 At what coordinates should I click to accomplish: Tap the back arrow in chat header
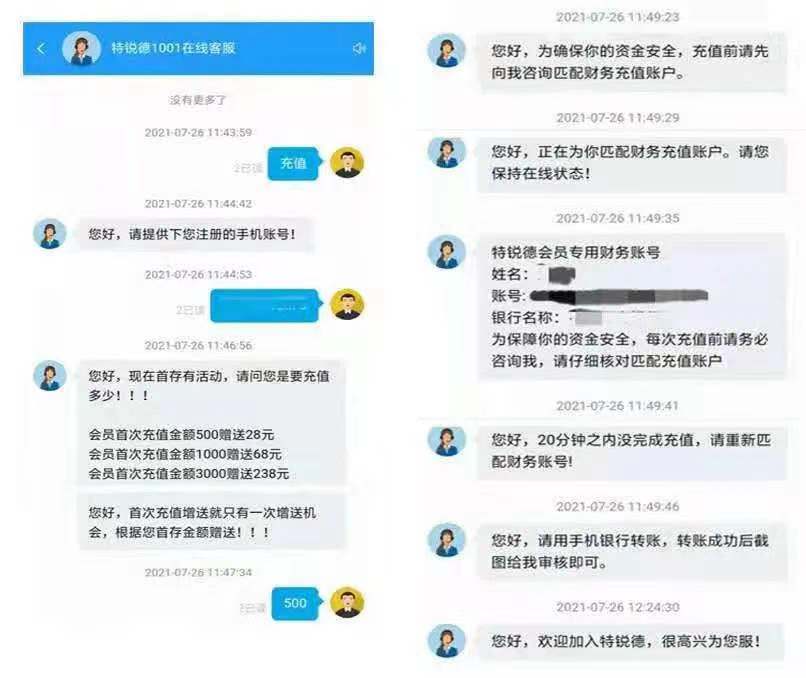pos(41,49)
